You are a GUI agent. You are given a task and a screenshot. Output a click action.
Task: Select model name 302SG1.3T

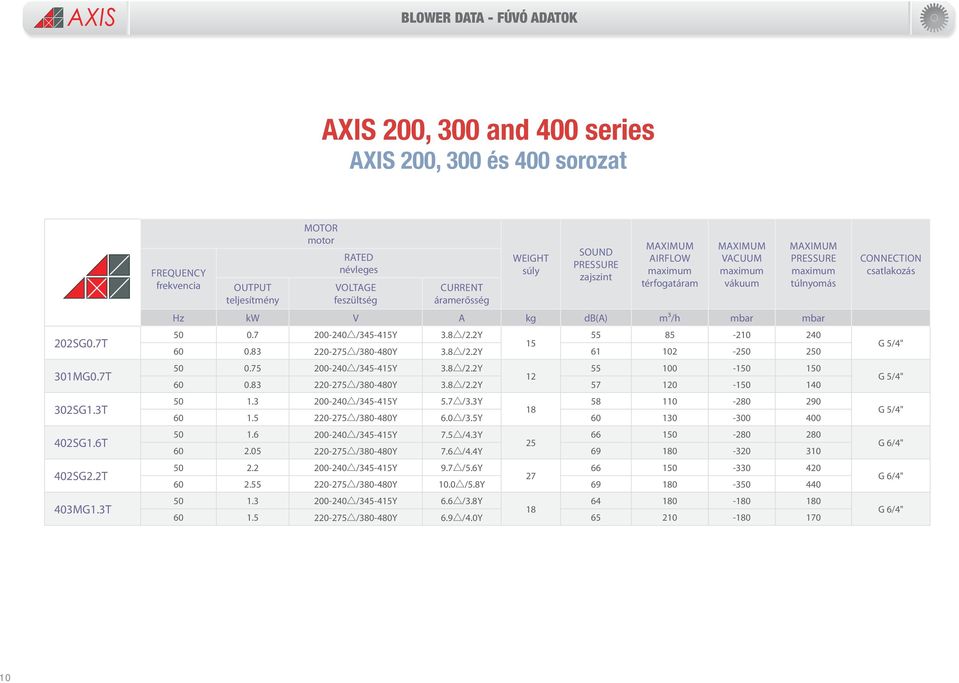81,410
